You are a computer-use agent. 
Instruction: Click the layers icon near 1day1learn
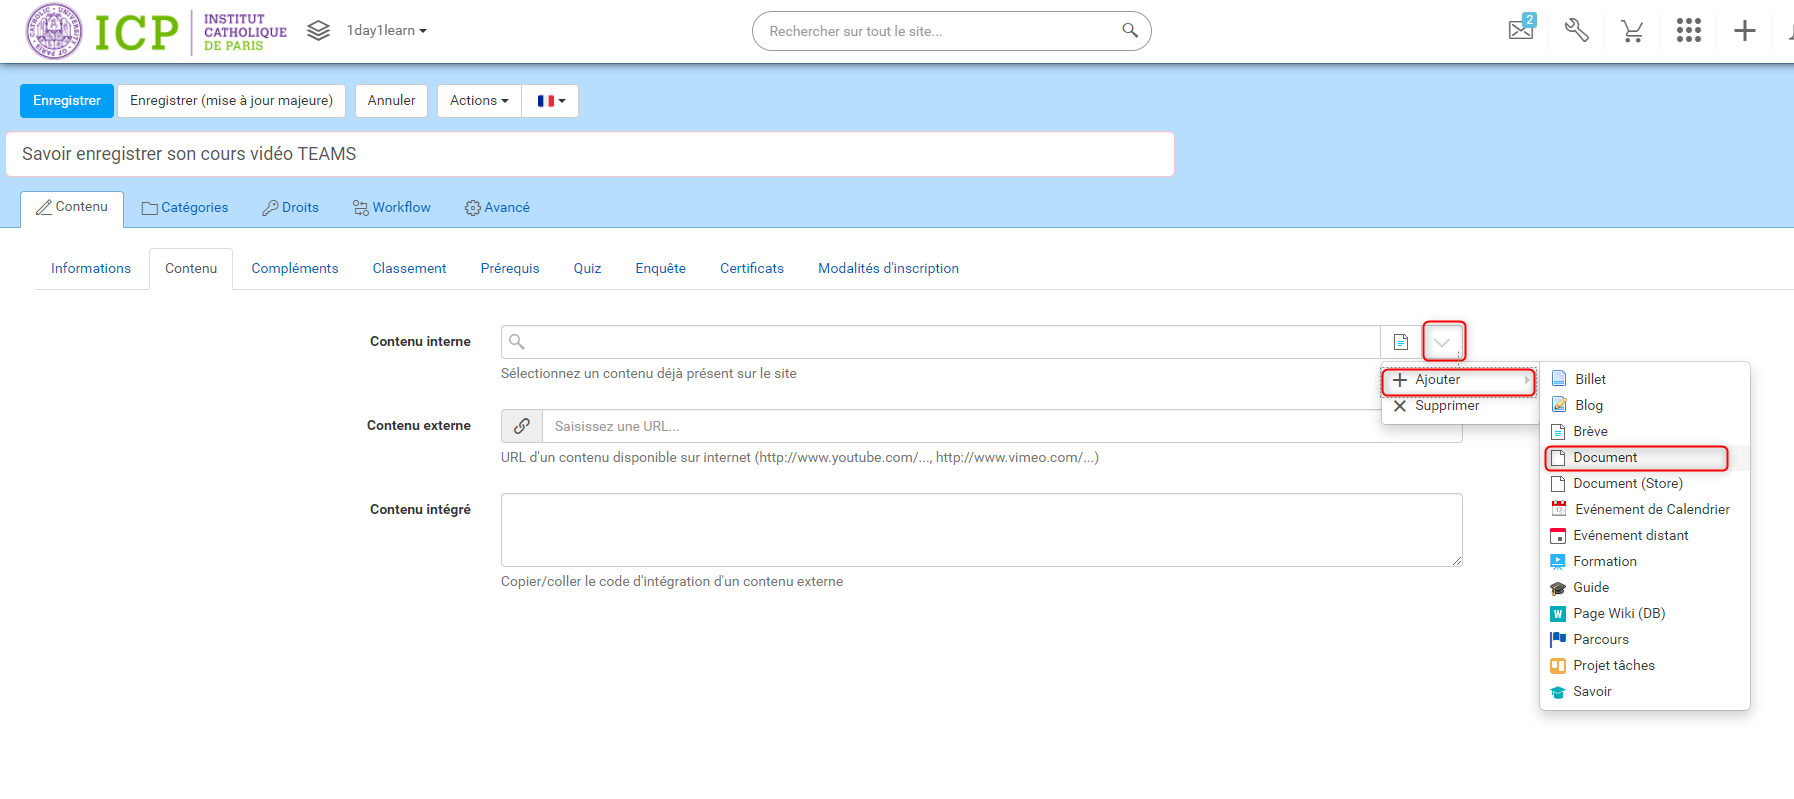pyautogui.click(x=318, y=31)
